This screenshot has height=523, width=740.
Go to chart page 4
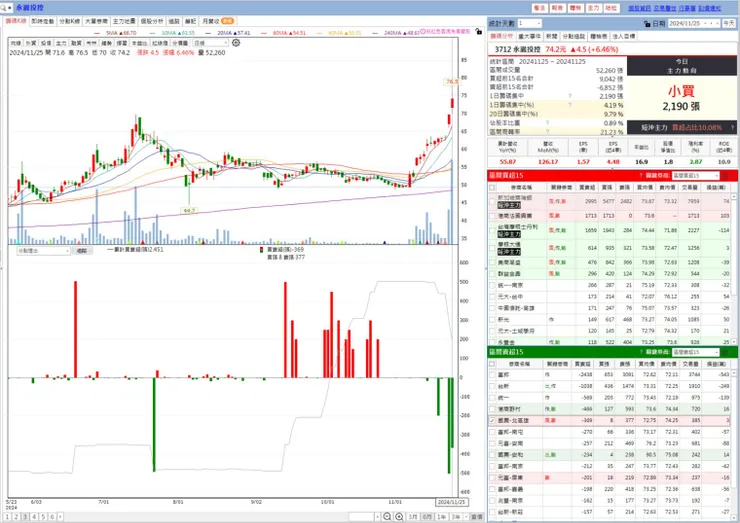pos(34,517)
